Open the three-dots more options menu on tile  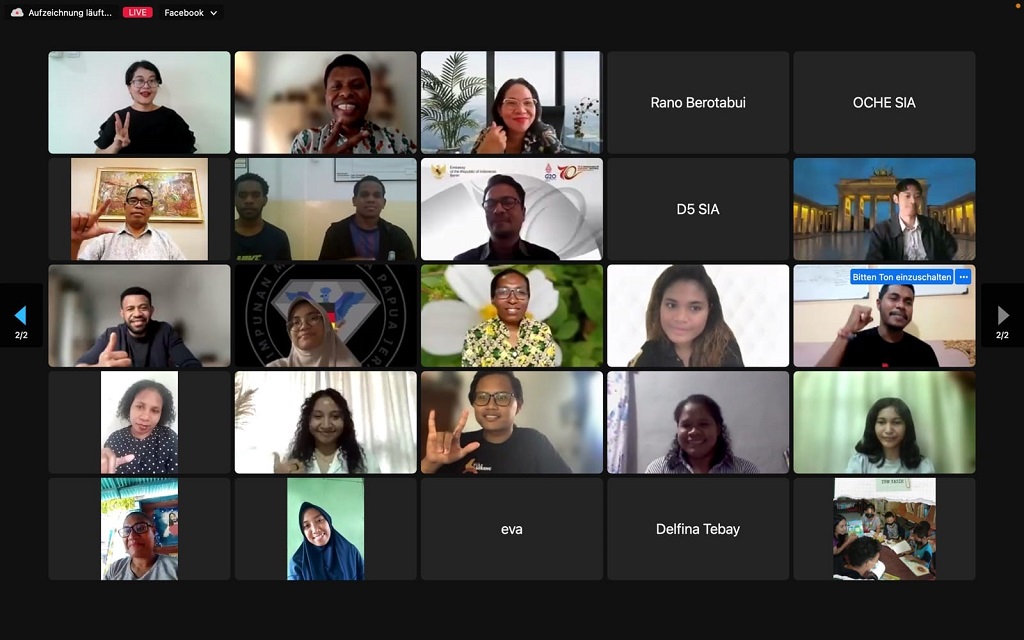(963, 277)
